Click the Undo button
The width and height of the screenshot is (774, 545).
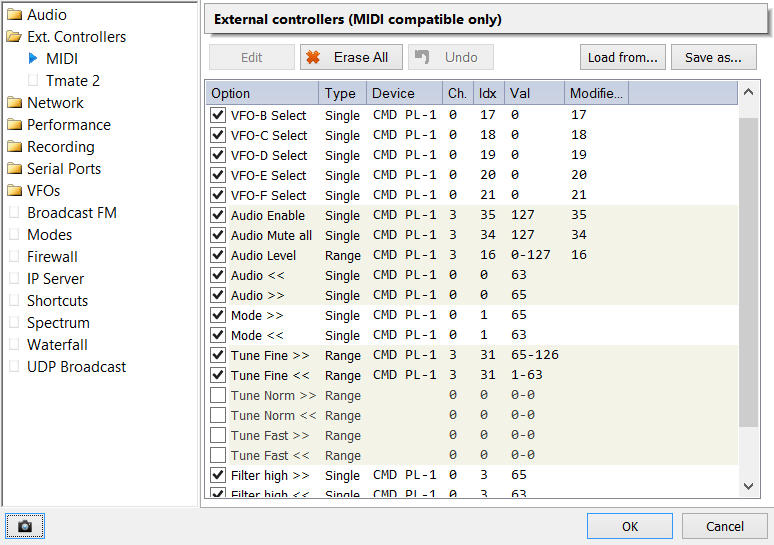point(451,57)
